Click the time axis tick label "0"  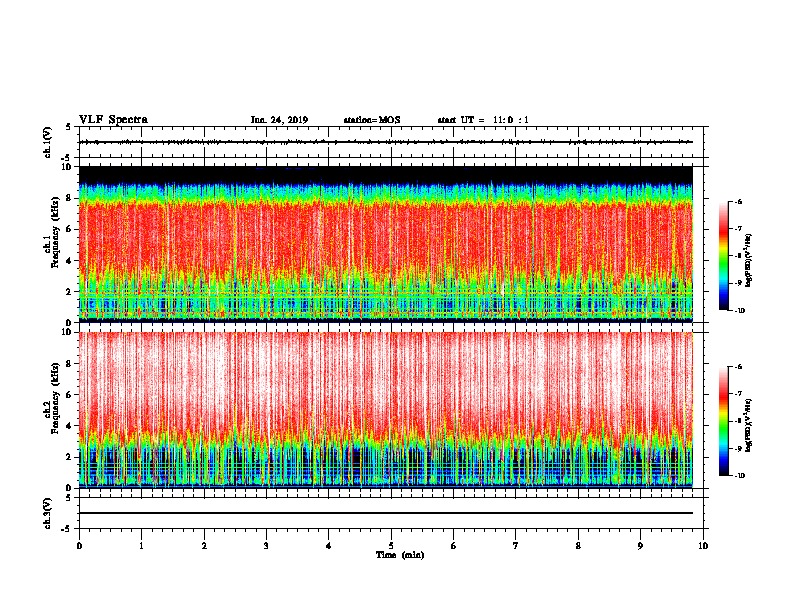point(79,546)
